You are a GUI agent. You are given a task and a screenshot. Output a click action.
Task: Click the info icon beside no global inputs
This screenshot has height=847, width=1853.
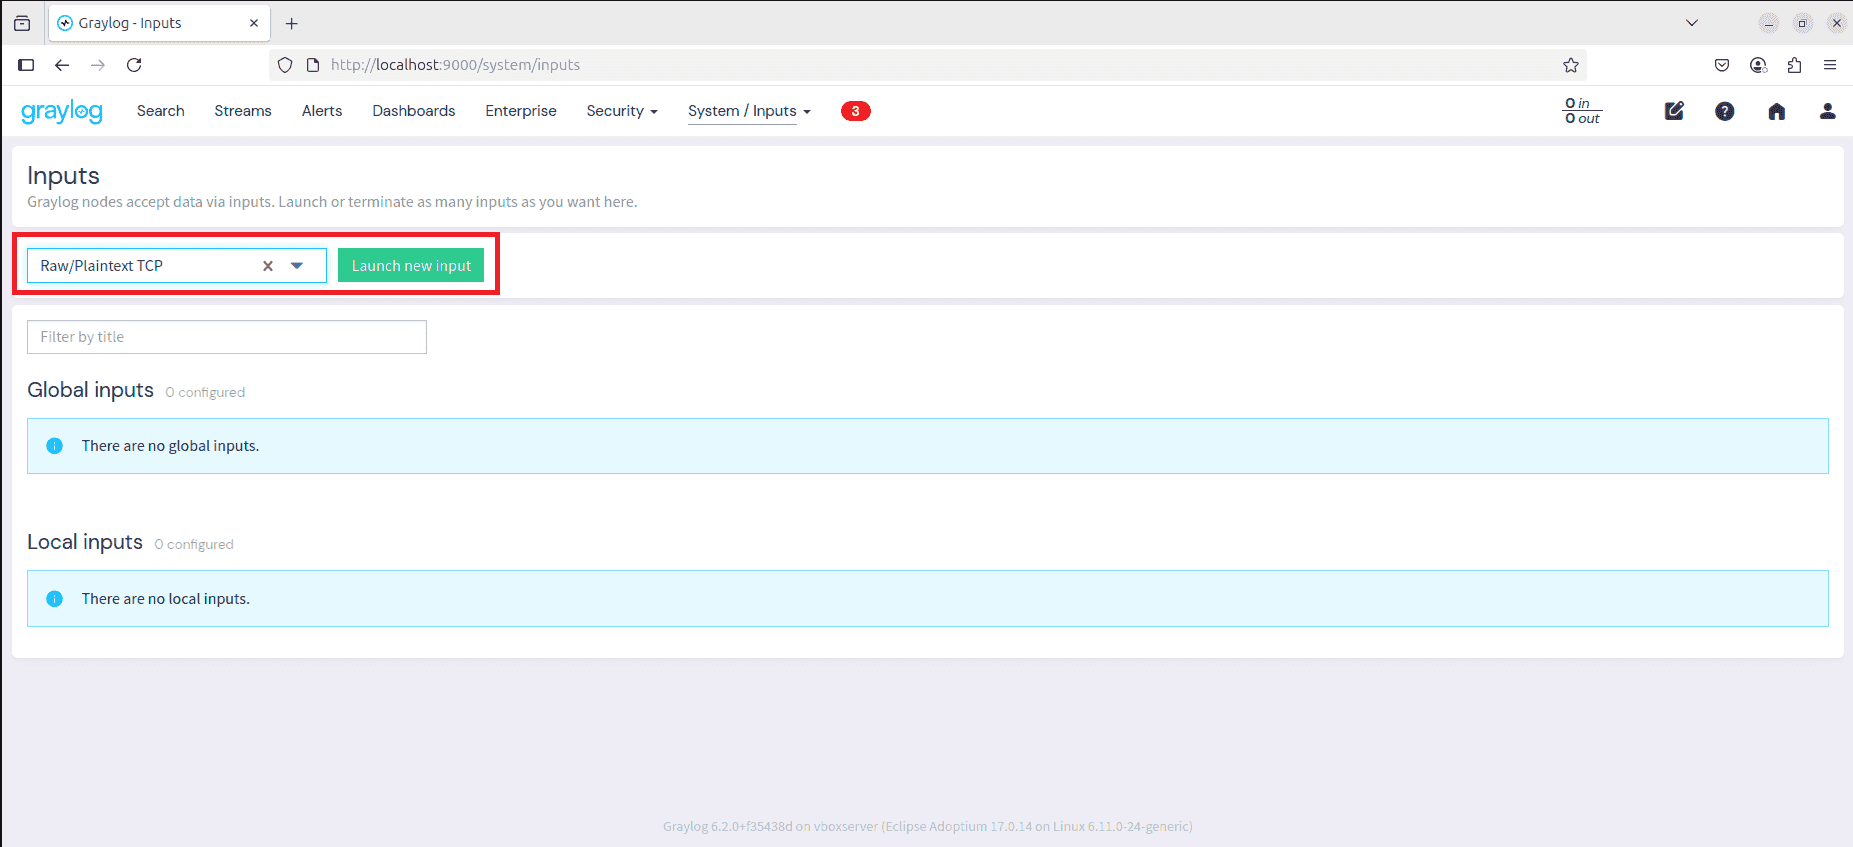(55, 446)
